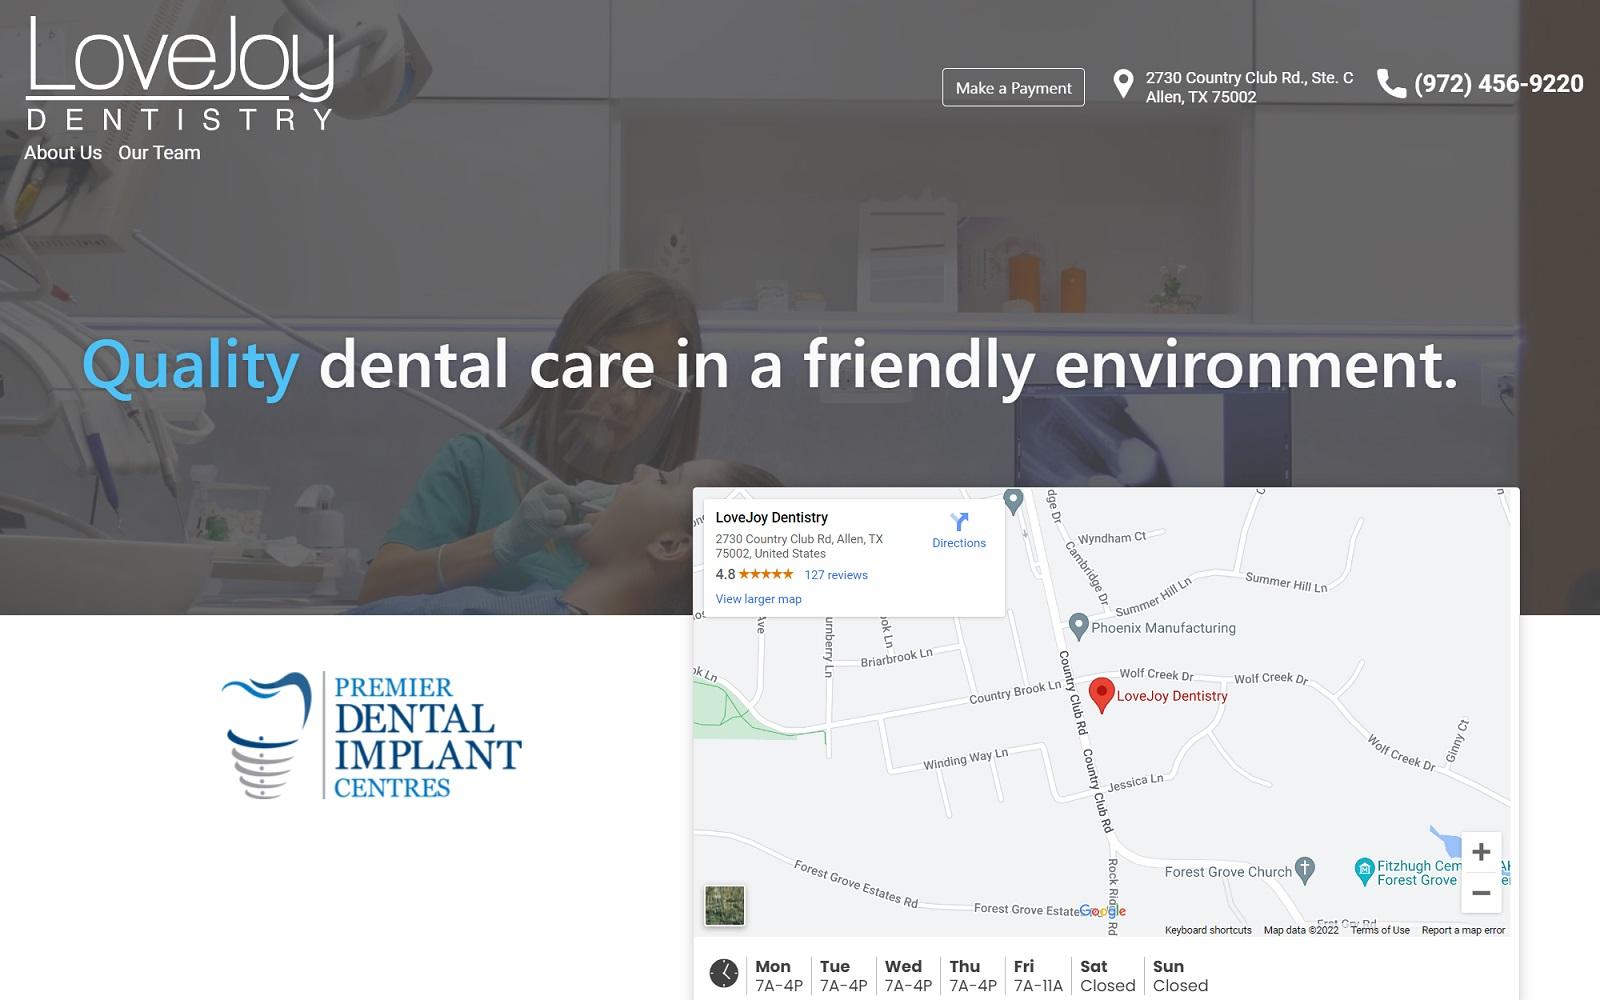1600x1000 pixels.
Task: Click the Phoenix Manufacturing map pin
Action: click(1078, 626)
